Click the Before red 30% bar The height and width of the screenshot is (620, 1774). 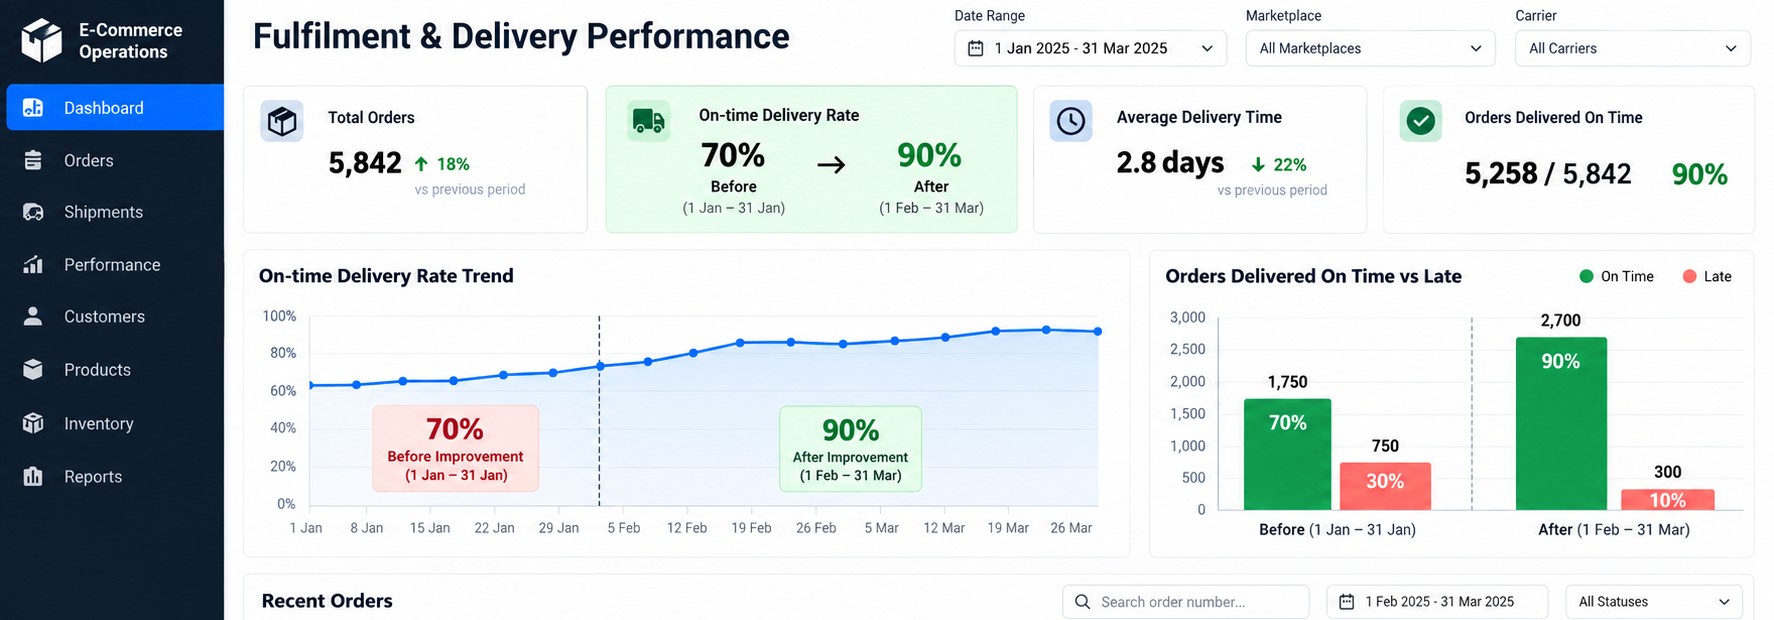pyautogui.click(x=1385, y=486)
